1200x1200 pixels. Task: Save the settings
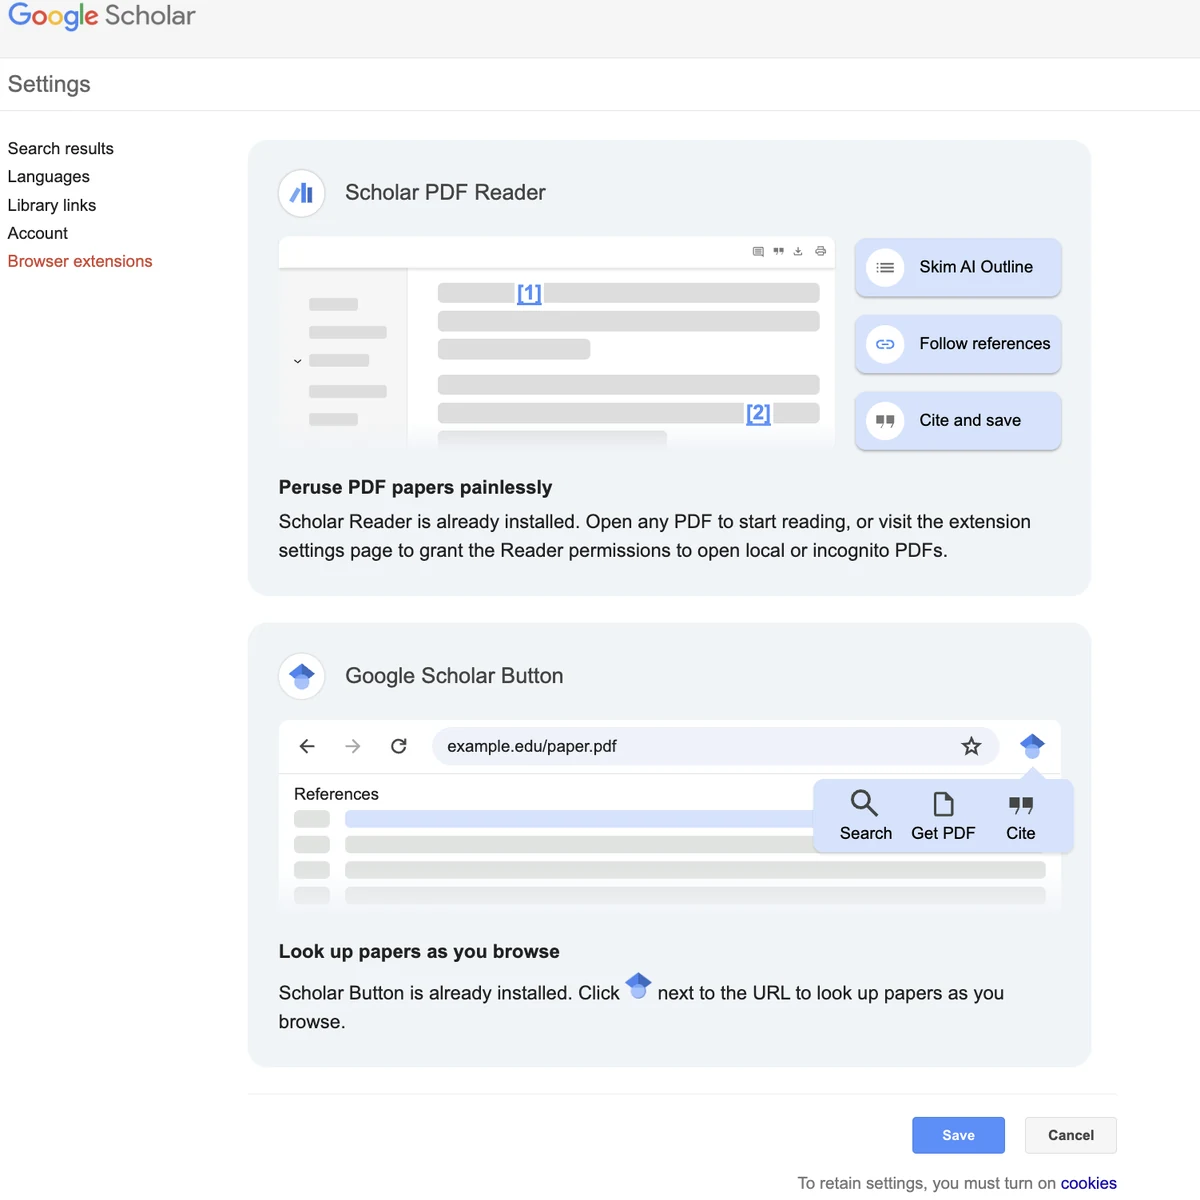click(x=958, y=1135)
